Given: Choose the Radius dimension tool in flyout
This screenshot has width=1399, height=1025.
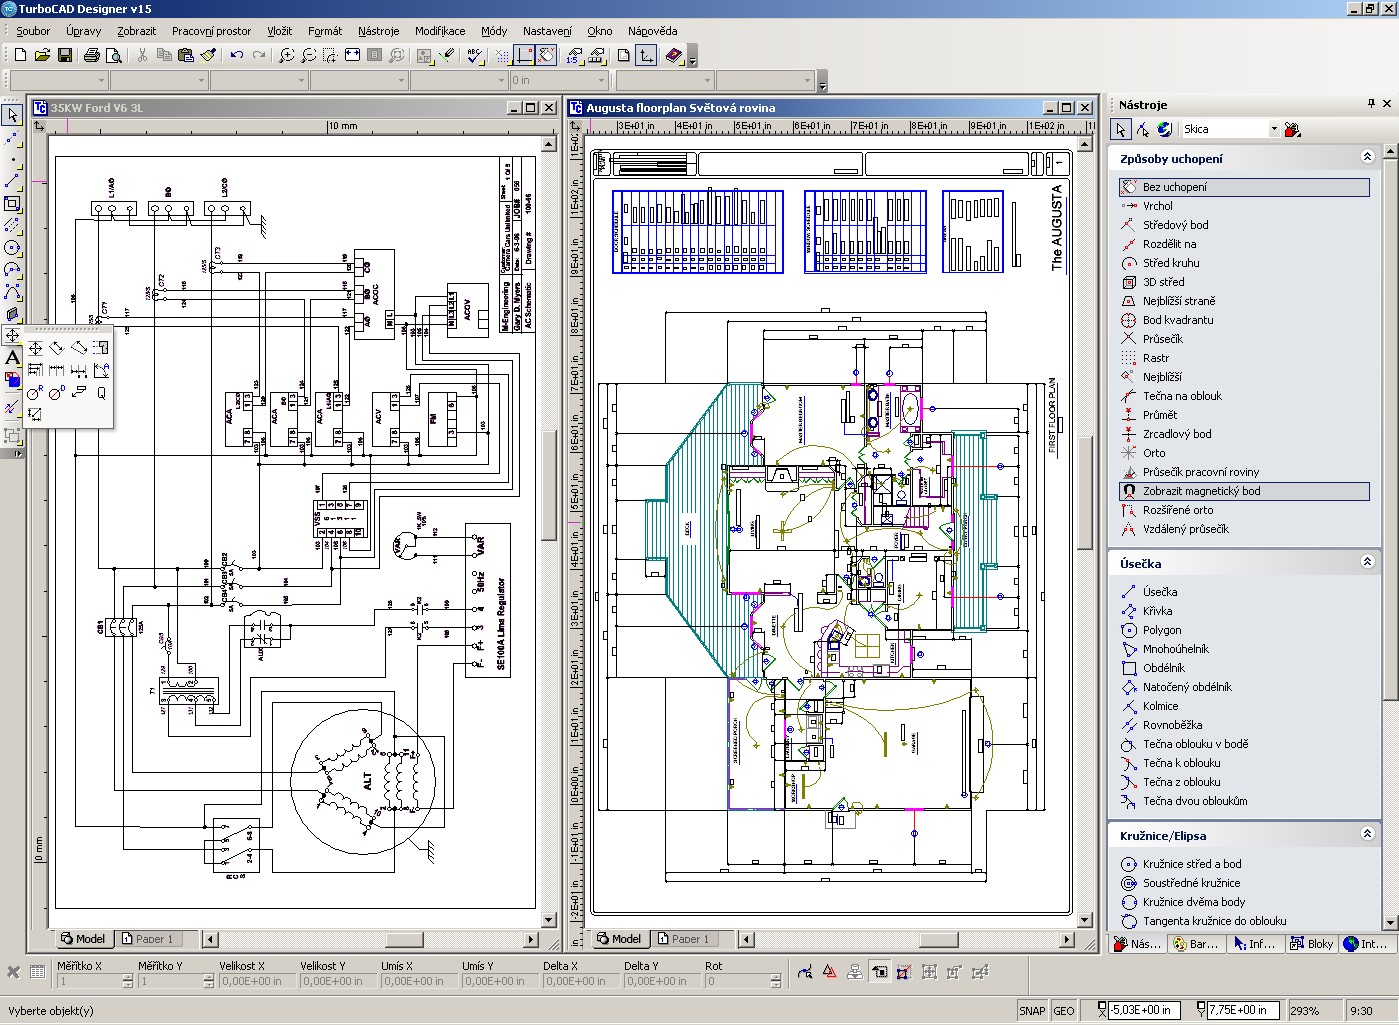Looking at the screenshot, I should pyautogui.click(x=35, y=393).
